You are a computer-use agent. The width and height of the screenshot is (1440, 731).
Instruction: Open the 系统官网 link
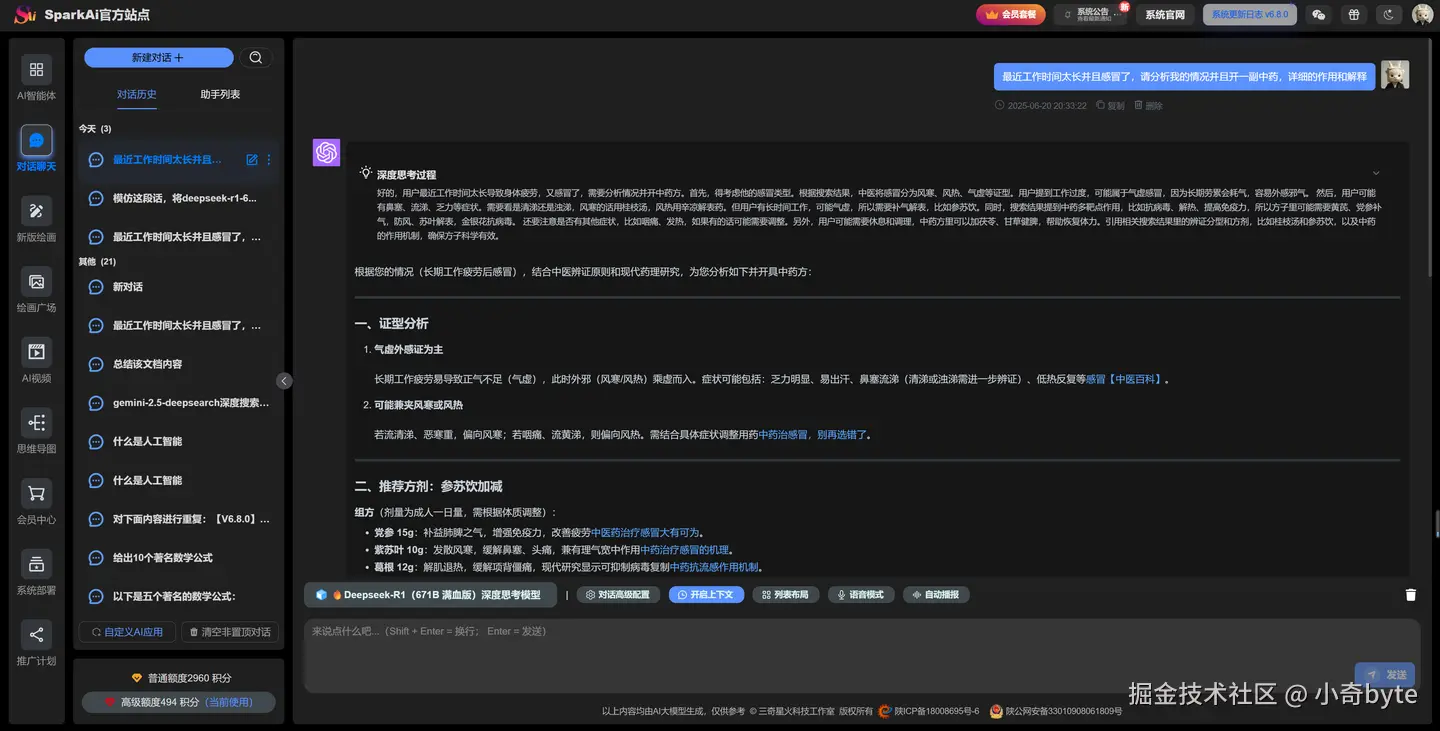point(1165,15)
